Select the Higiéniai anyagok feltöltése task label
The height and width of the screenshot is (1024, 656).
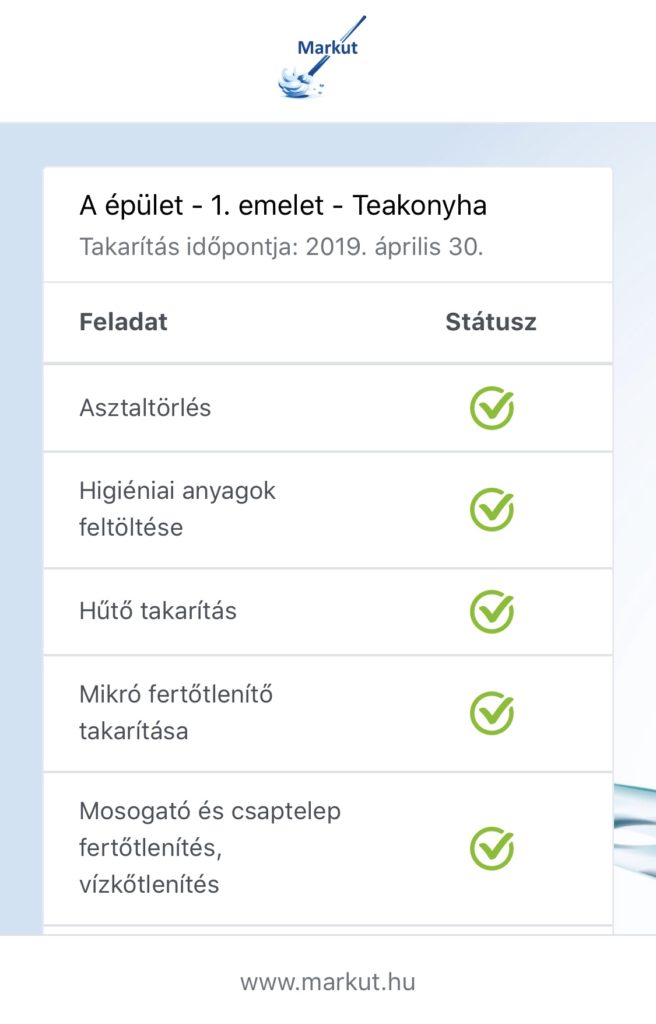177,509
